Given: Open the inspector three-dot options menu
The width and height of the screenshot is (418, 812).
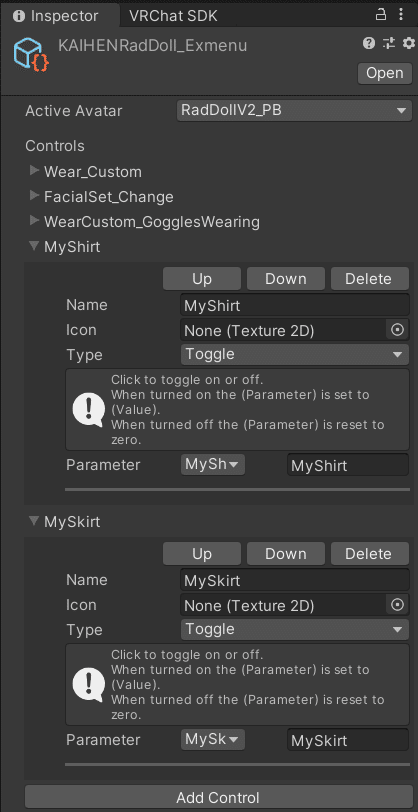Looking at the screenshot, I should [x=401, y=15].
